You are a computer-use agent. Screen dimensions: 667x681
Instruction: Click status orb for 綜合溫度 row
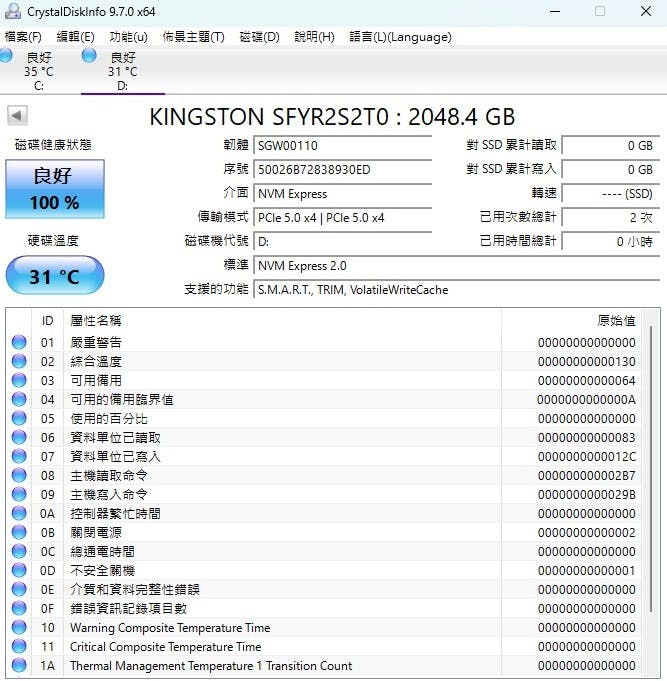click(19, 361)
